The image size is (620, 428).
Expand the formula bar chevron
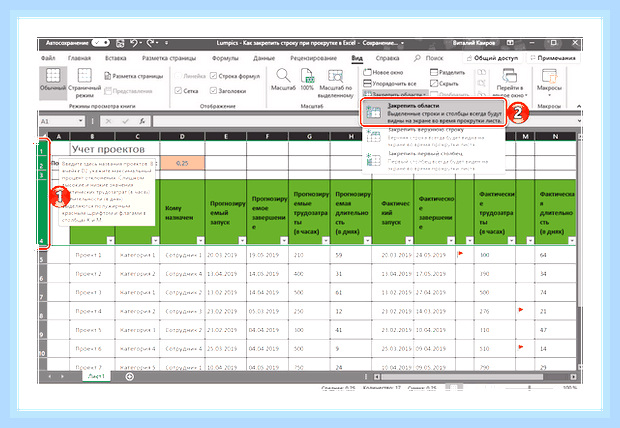click(x=579, y=121)
